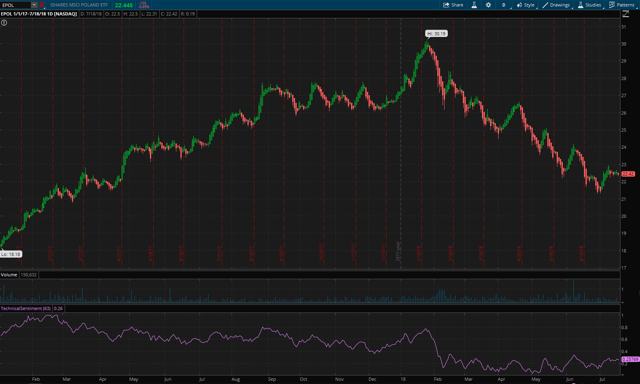
Task: Click the red 22.42 last price tag
Action: [628, 174]
